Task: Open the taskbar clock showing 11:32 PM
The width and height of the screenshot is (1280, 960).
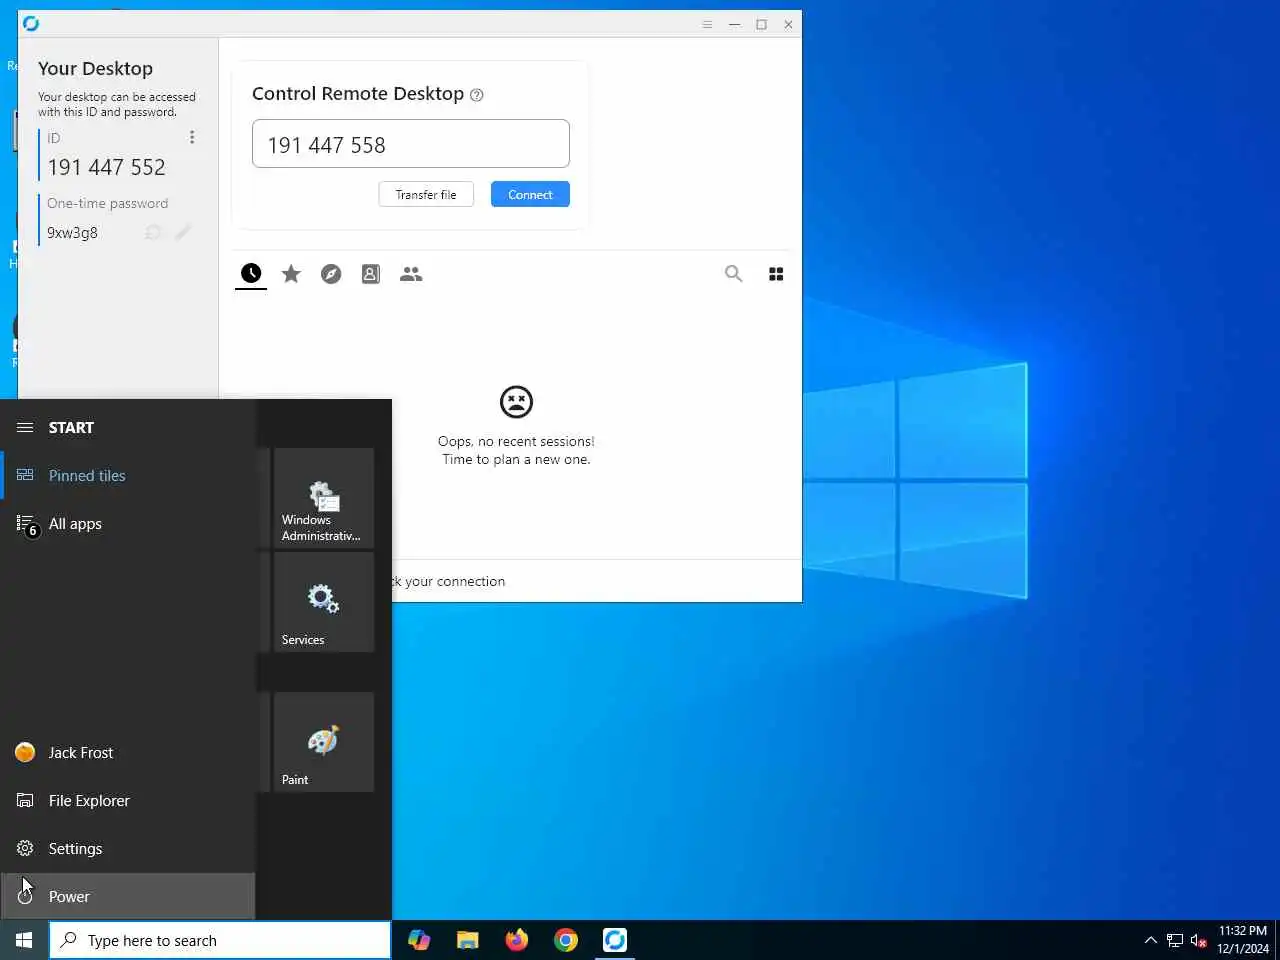Action: tap(1243, 940)
